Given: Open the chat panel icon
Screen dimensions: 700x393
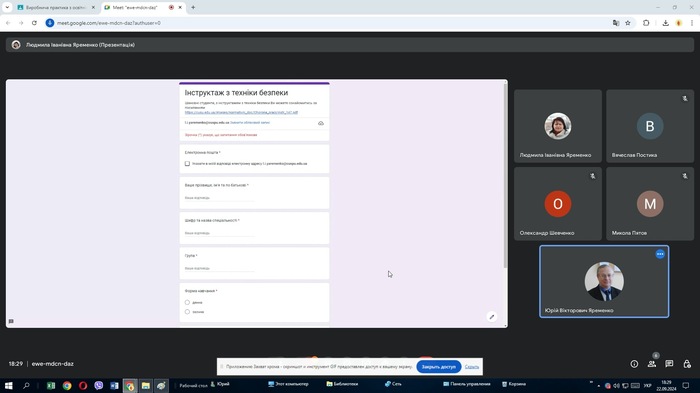Looking at the screenshot, I should (x=669, y=364).
